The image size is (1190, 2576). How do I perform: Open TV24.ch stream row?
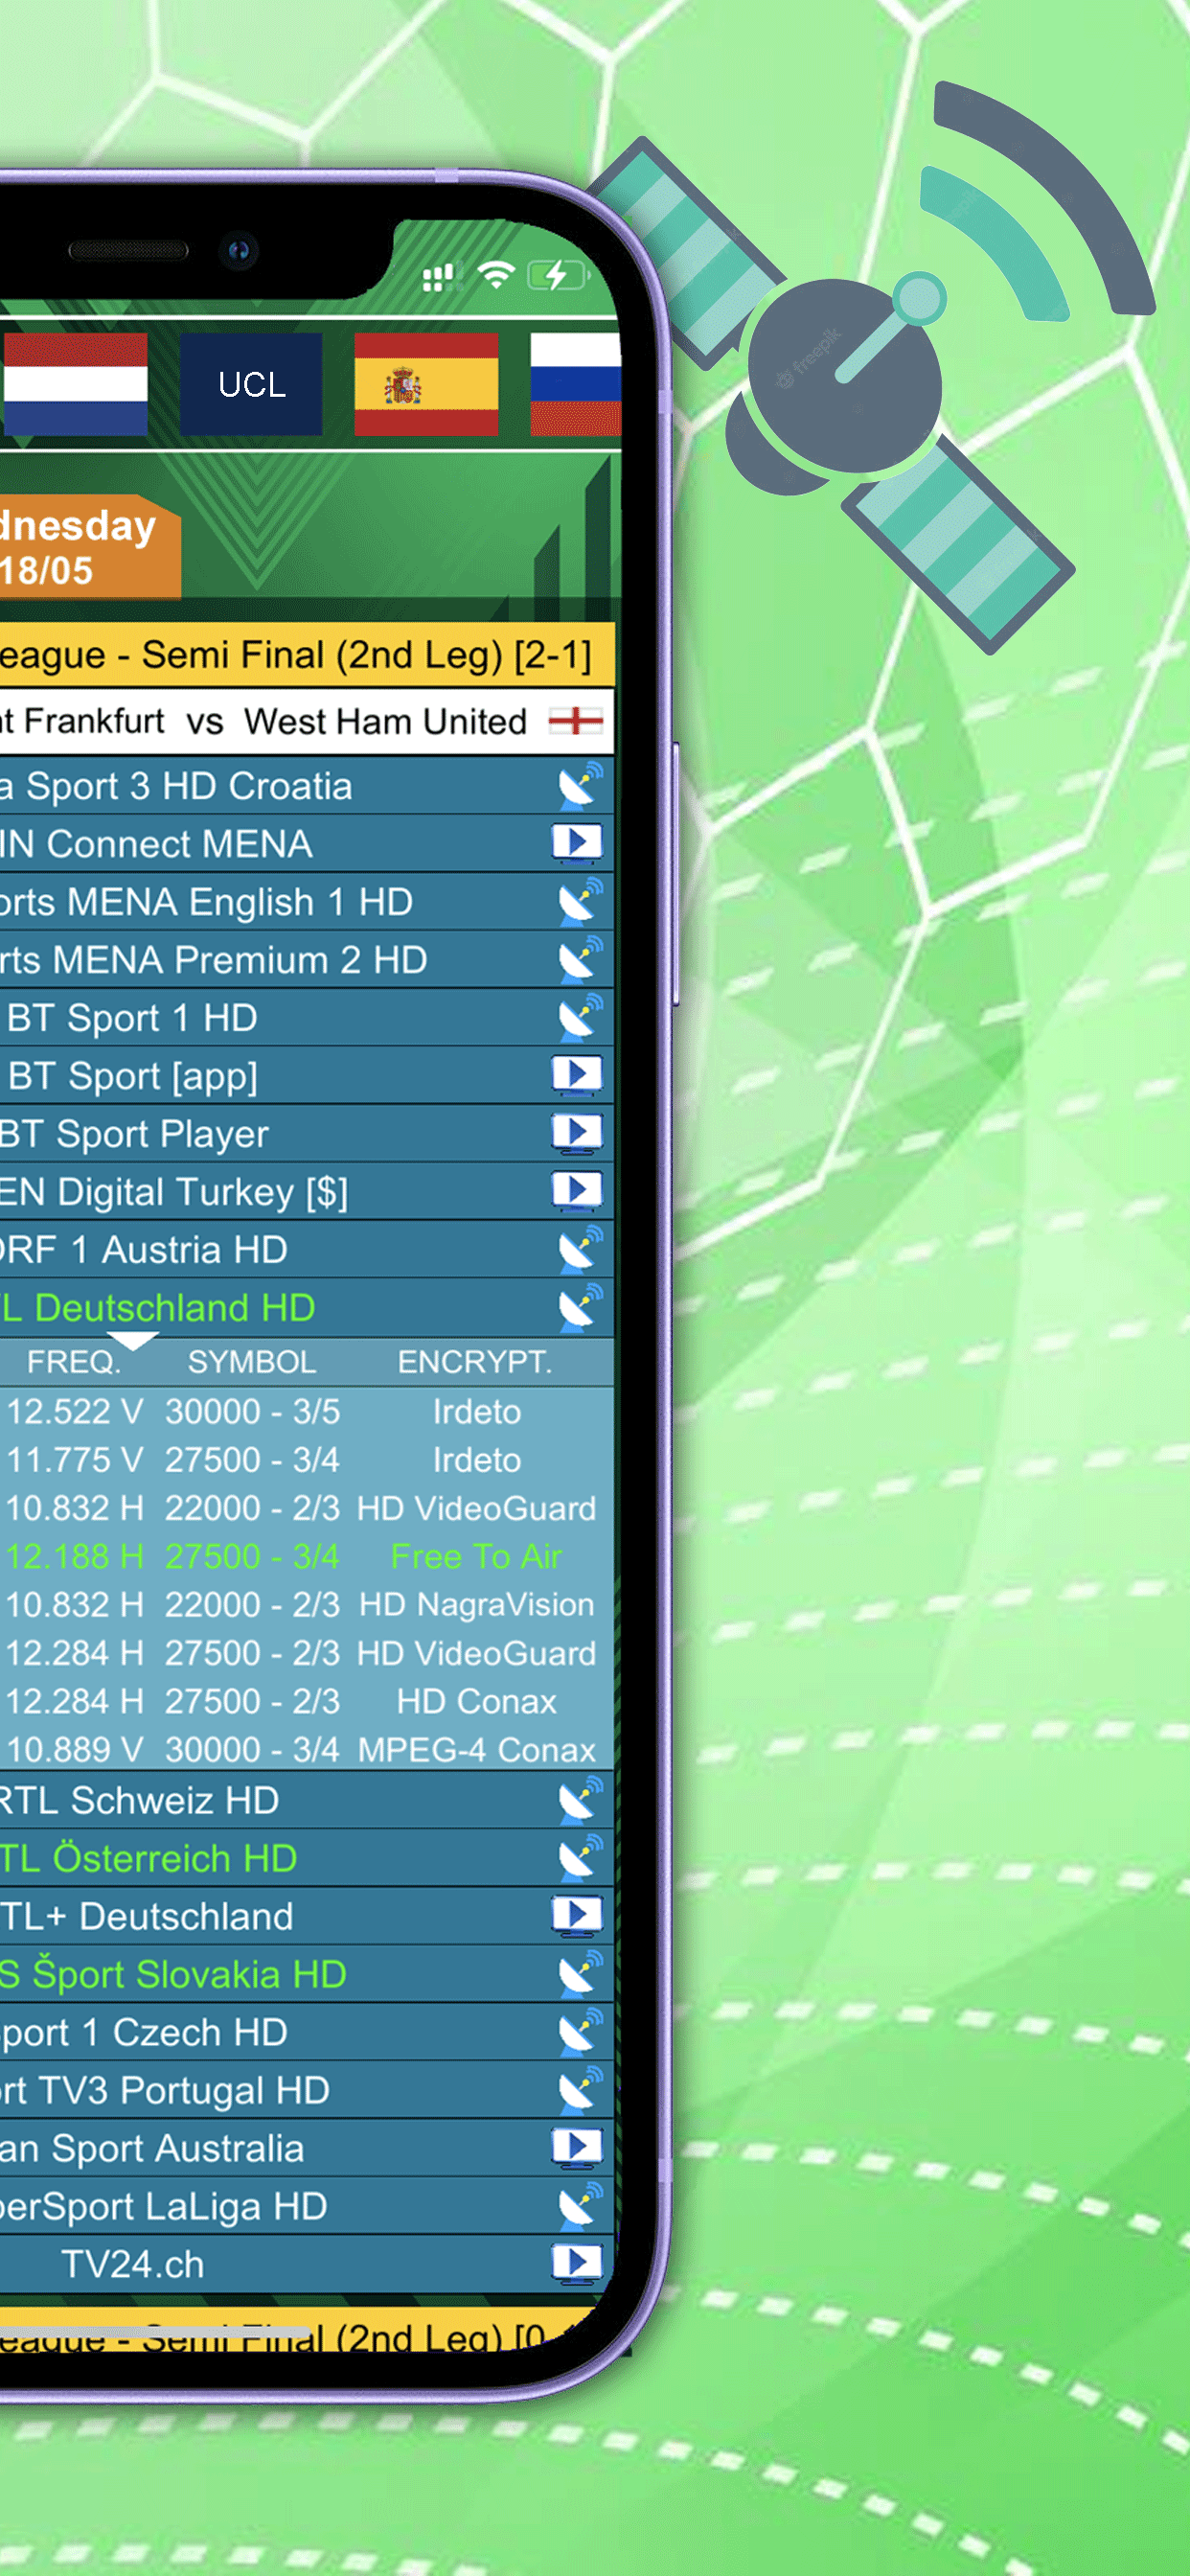click(306, 2264)
